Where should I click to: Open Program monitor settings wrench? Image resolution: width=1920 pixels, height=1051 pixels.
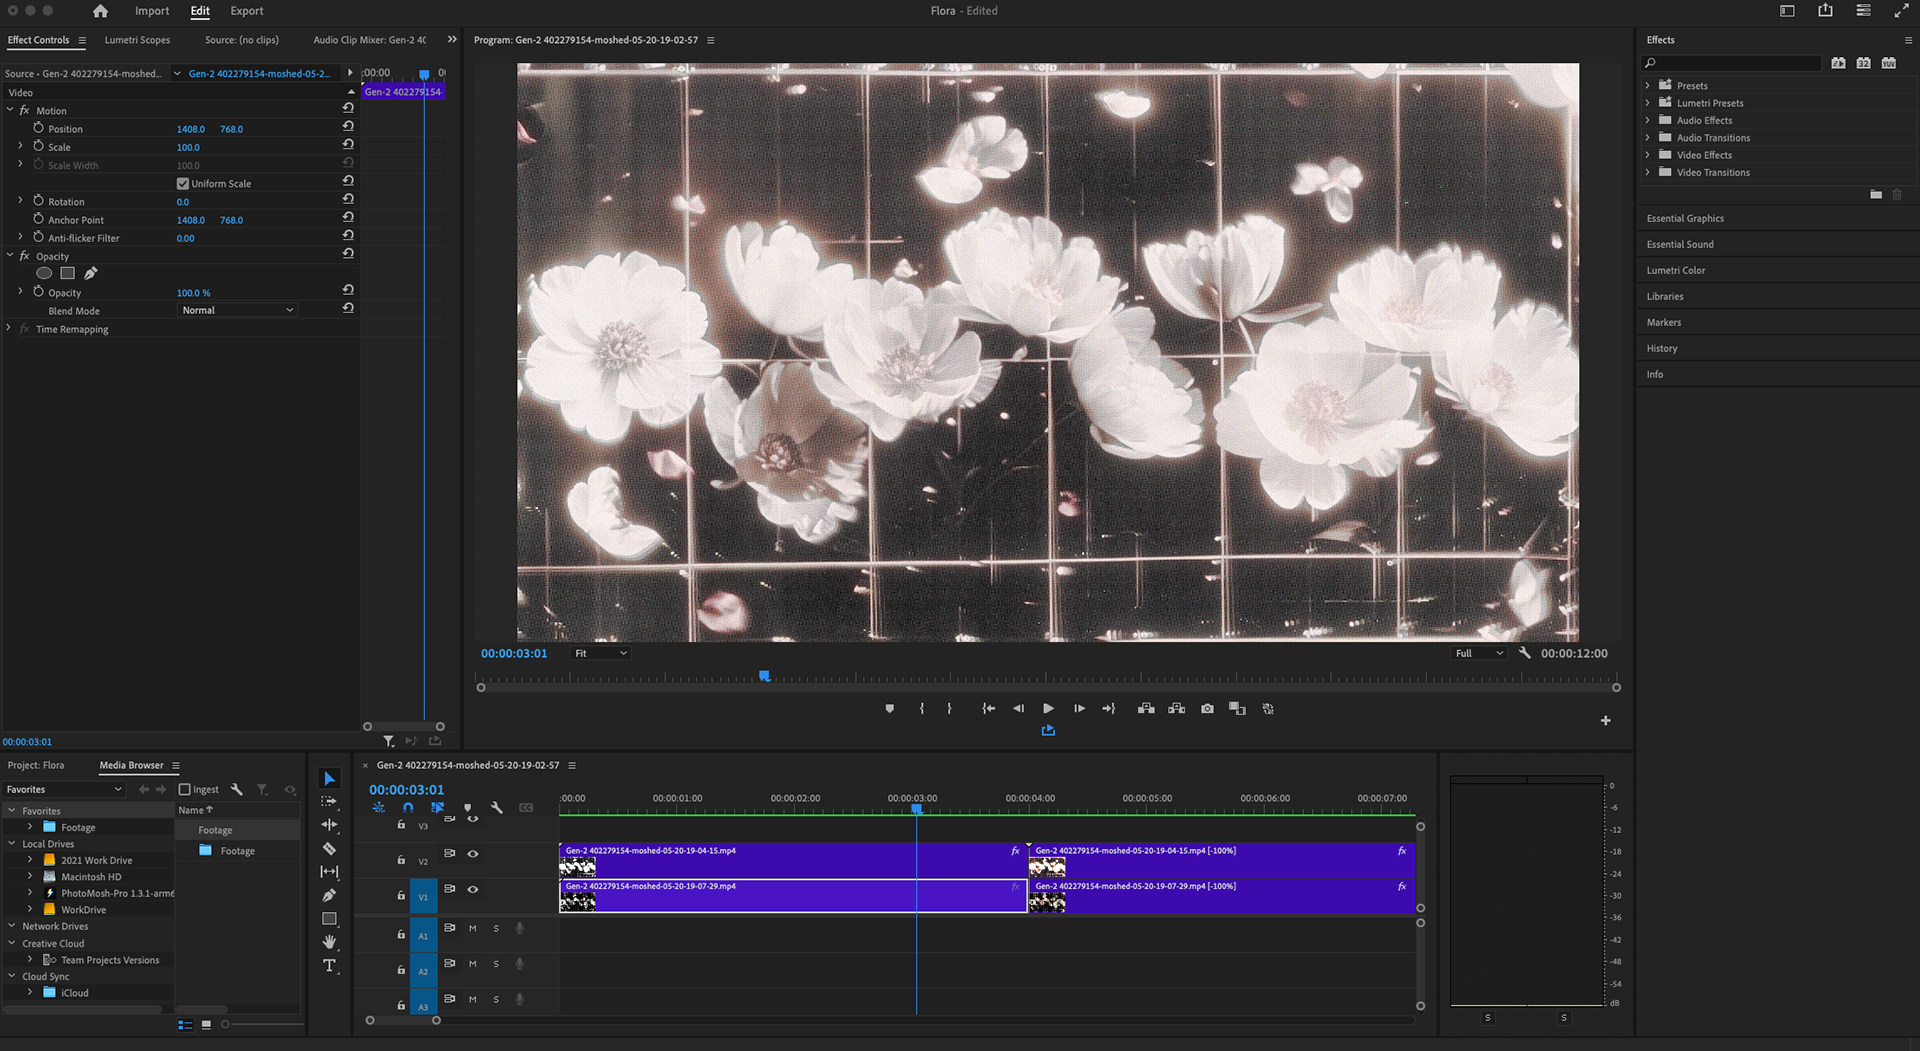[1524, 652]
